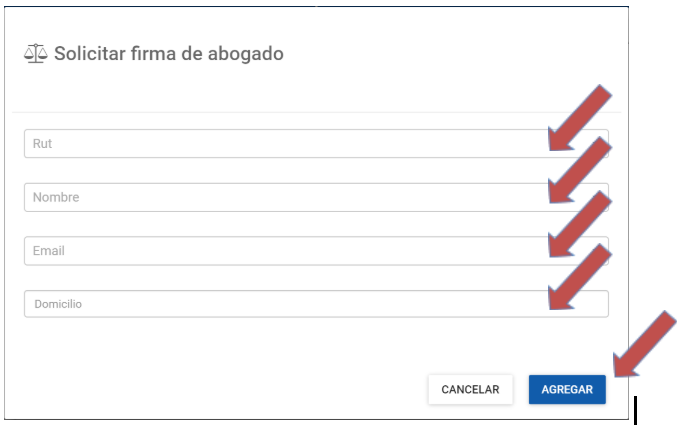Click the red arrow pointing at Rut
The width and height of the screenshot is (680, 427).
click(x=580, y=118)
